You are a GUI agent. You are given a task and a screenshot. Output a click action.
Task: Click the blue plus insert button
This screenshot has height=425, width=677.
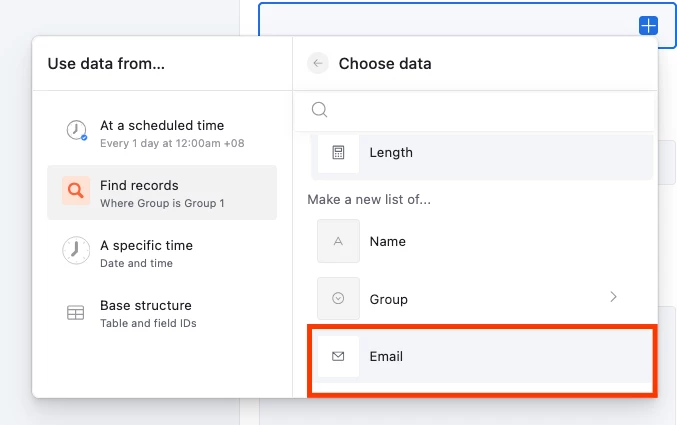coord(648,25)
